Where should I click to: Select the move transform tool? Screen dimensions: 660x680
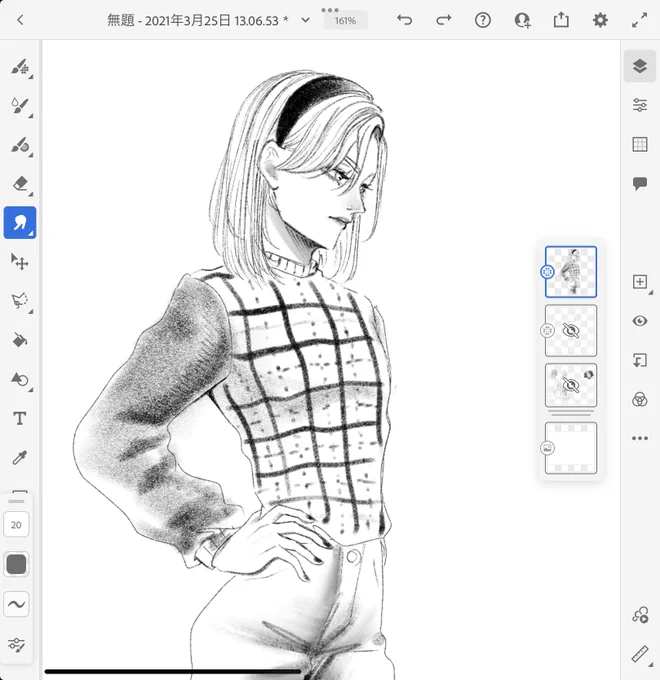(20, 262)
